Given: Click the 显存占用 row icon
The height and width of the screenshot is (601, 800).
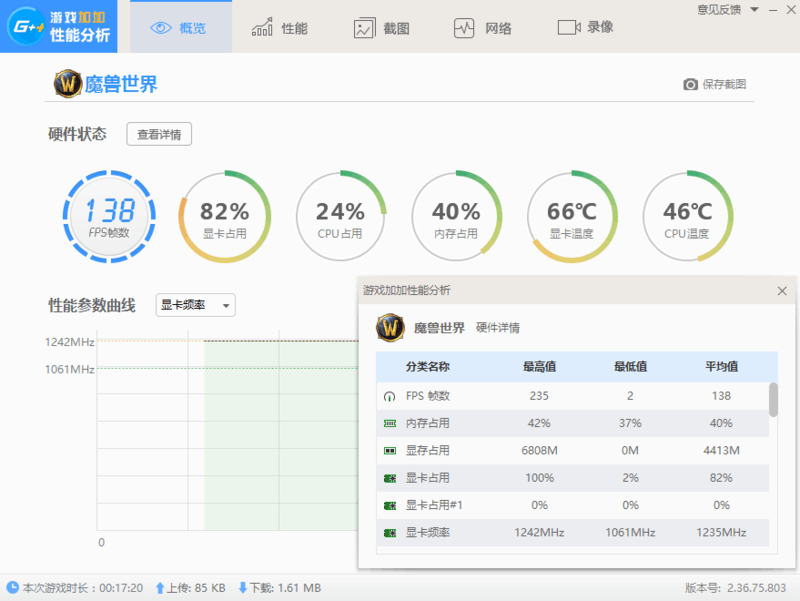Looking at the screenshot, I should pos(389,451).
